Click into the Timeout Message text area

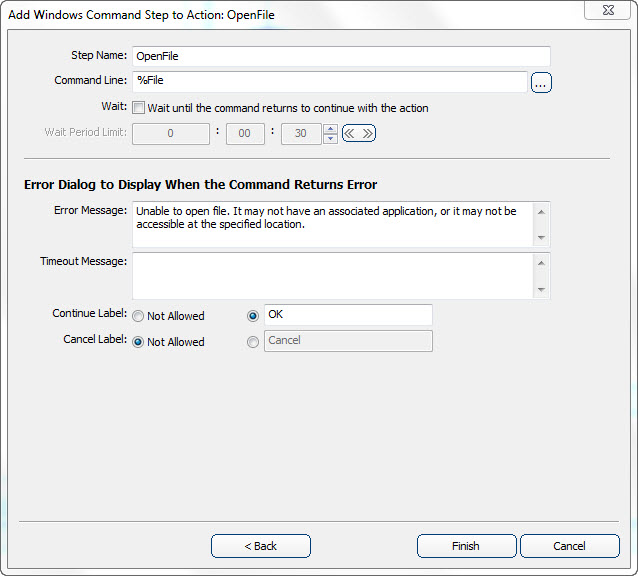coord(330,275)
